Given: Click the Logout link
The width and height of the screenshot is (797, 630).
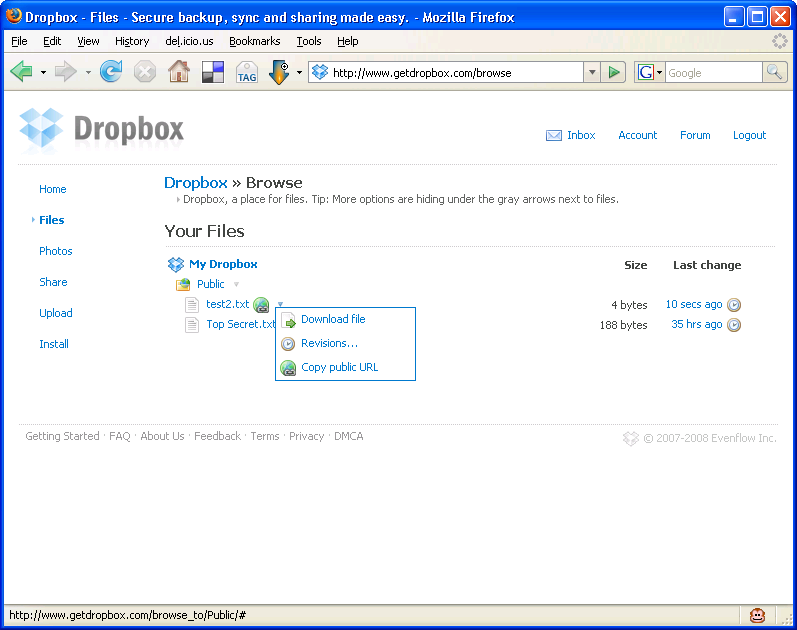Looking at the screenshot, I should click(x=749, y=135).
